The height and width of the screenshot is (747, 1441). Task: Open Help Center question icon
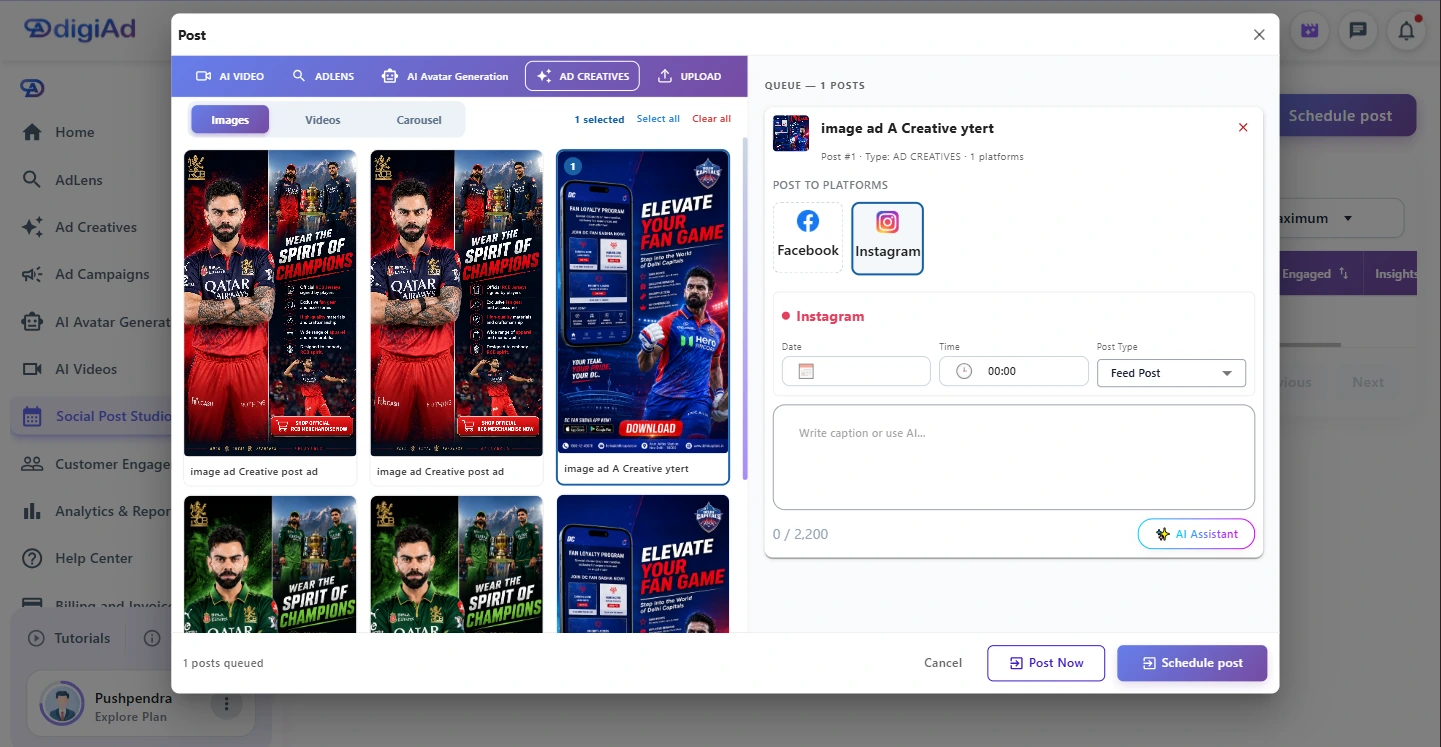[x=32, y=558]
